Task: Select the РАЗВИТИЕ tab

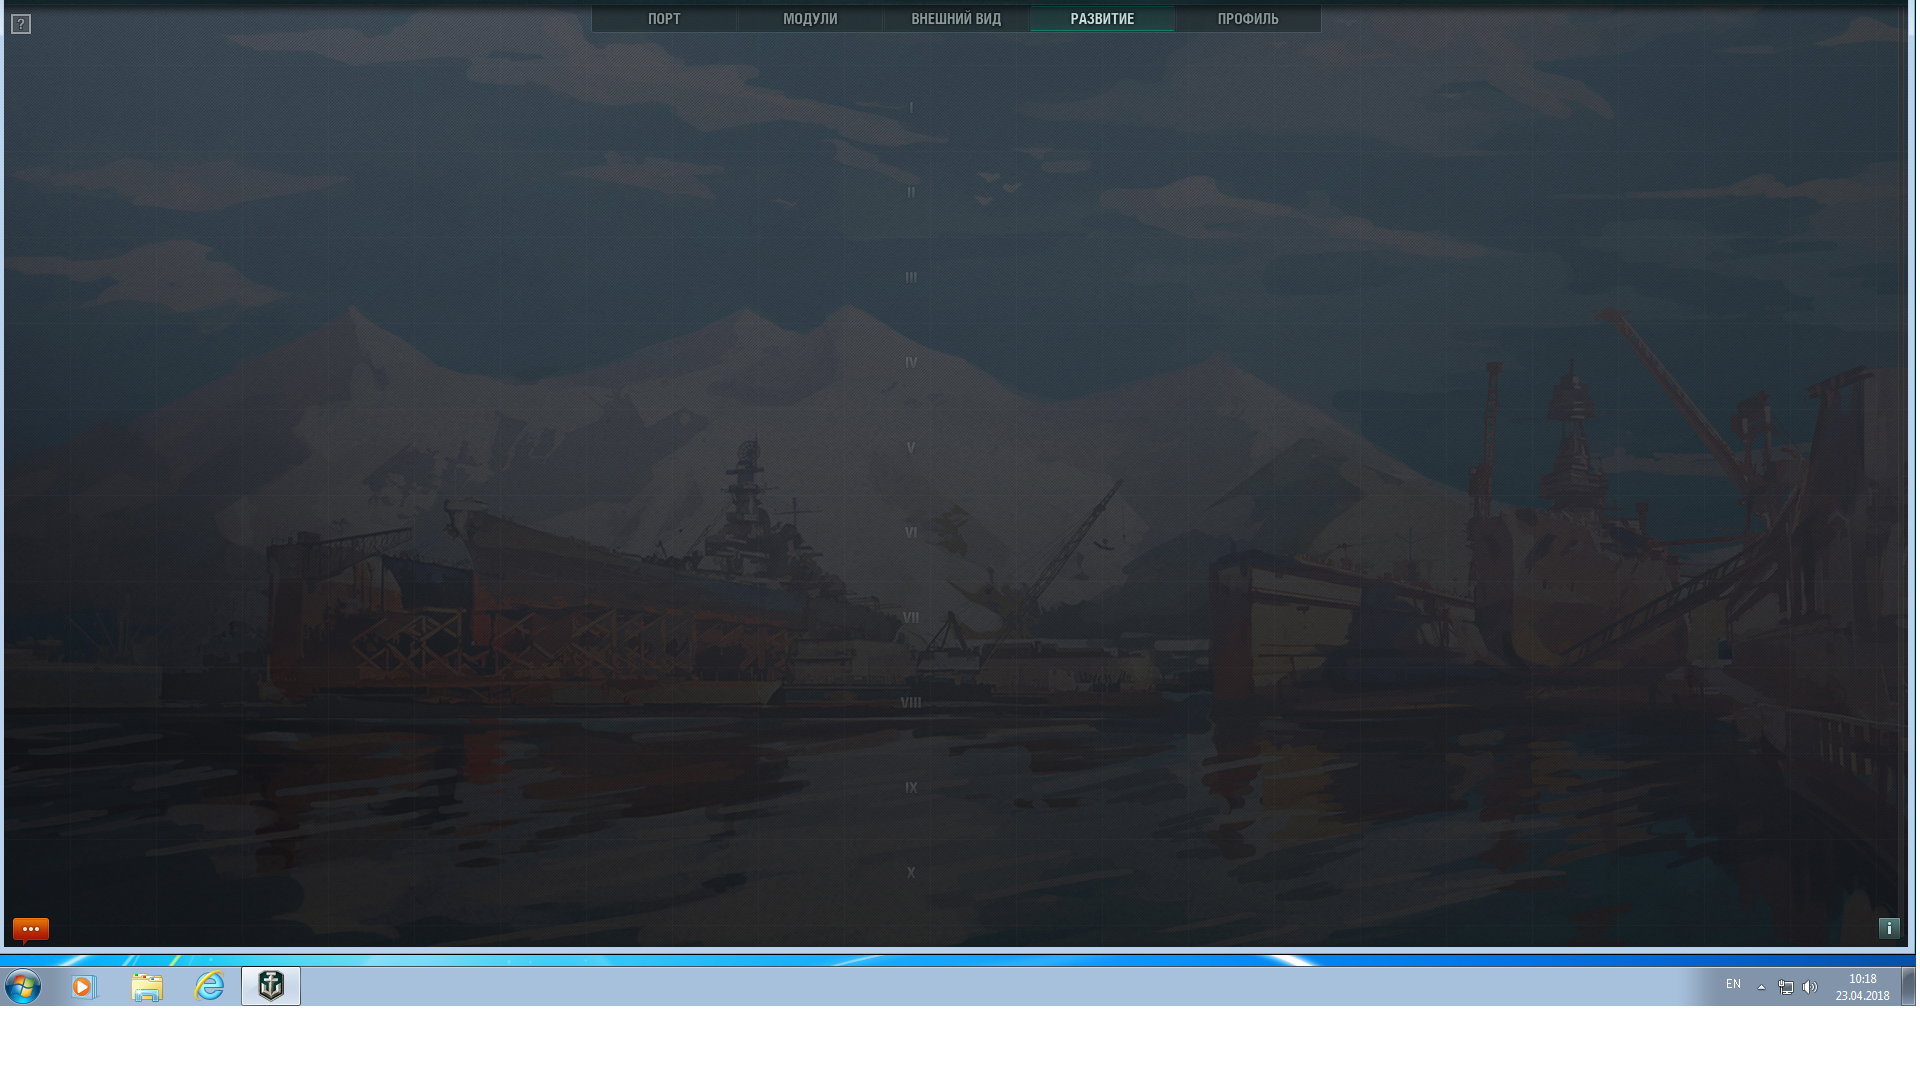Action: [1102, 19]
